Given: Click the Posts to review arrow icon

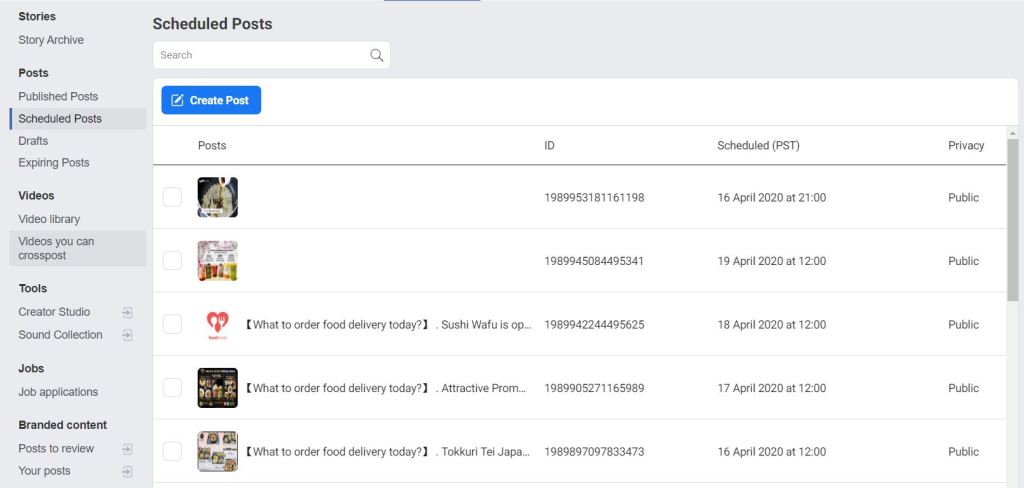Looking at the screenshot, I should [x=127, y=449].
